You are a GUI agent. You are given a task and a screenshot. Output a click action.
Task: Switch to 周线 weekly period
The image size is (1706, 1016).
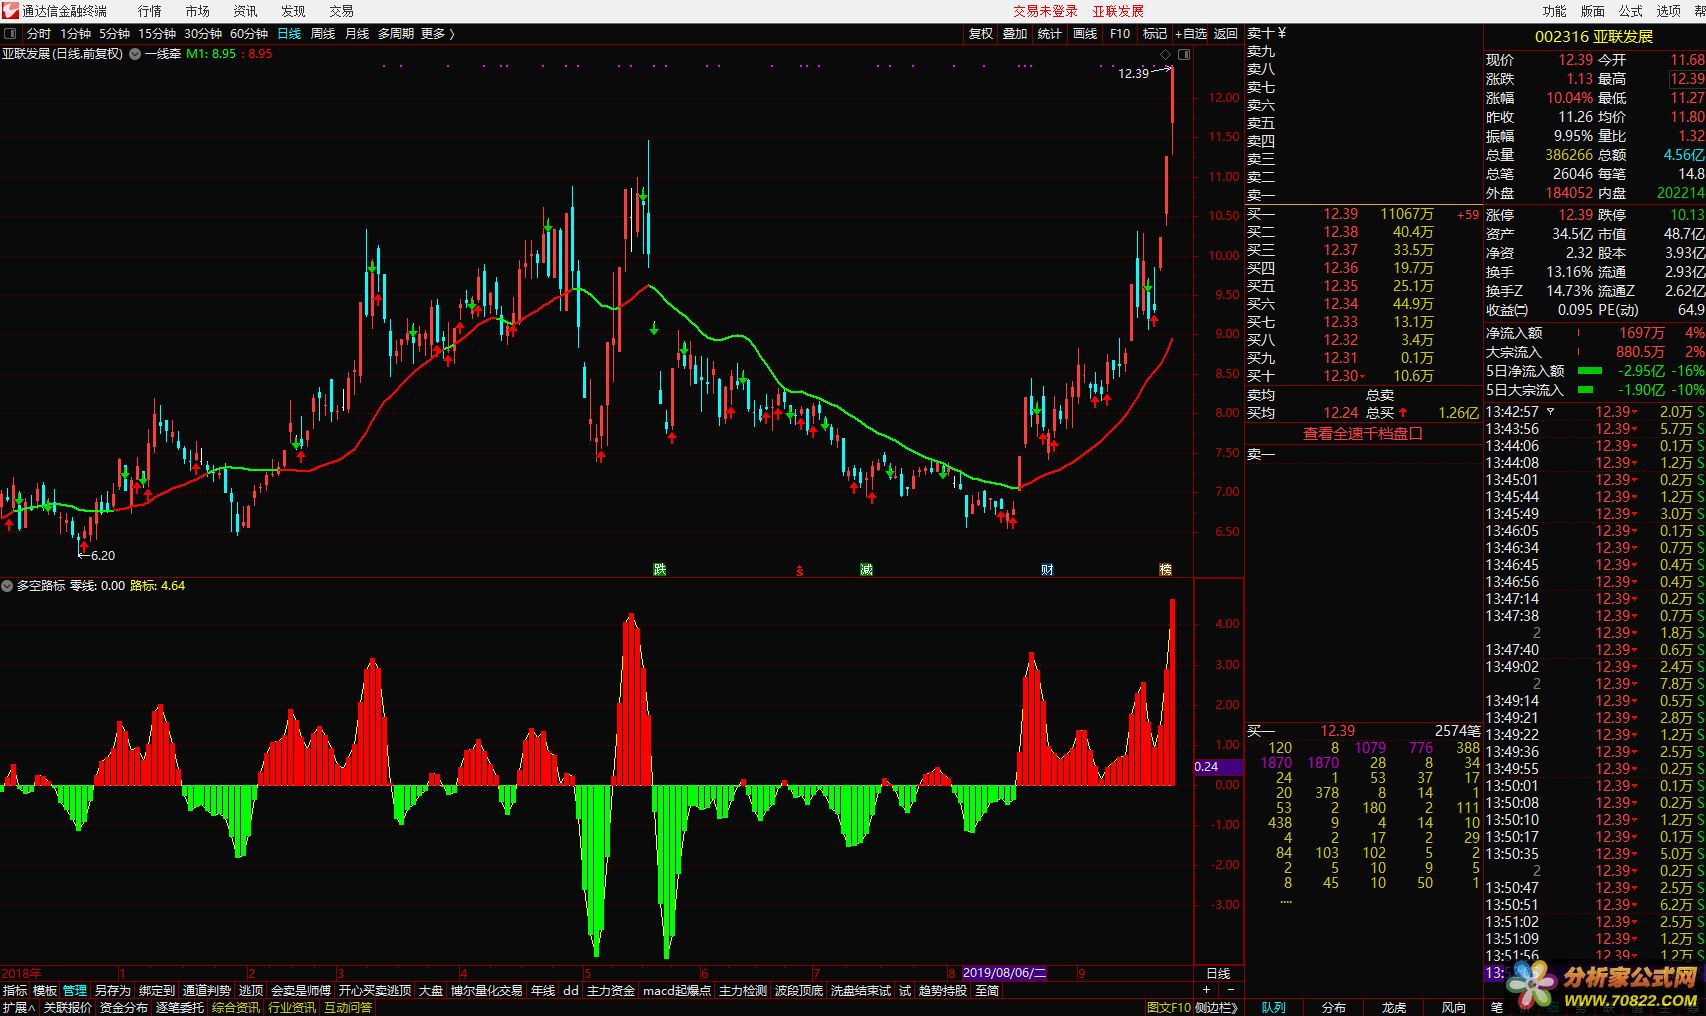point(323,34)
